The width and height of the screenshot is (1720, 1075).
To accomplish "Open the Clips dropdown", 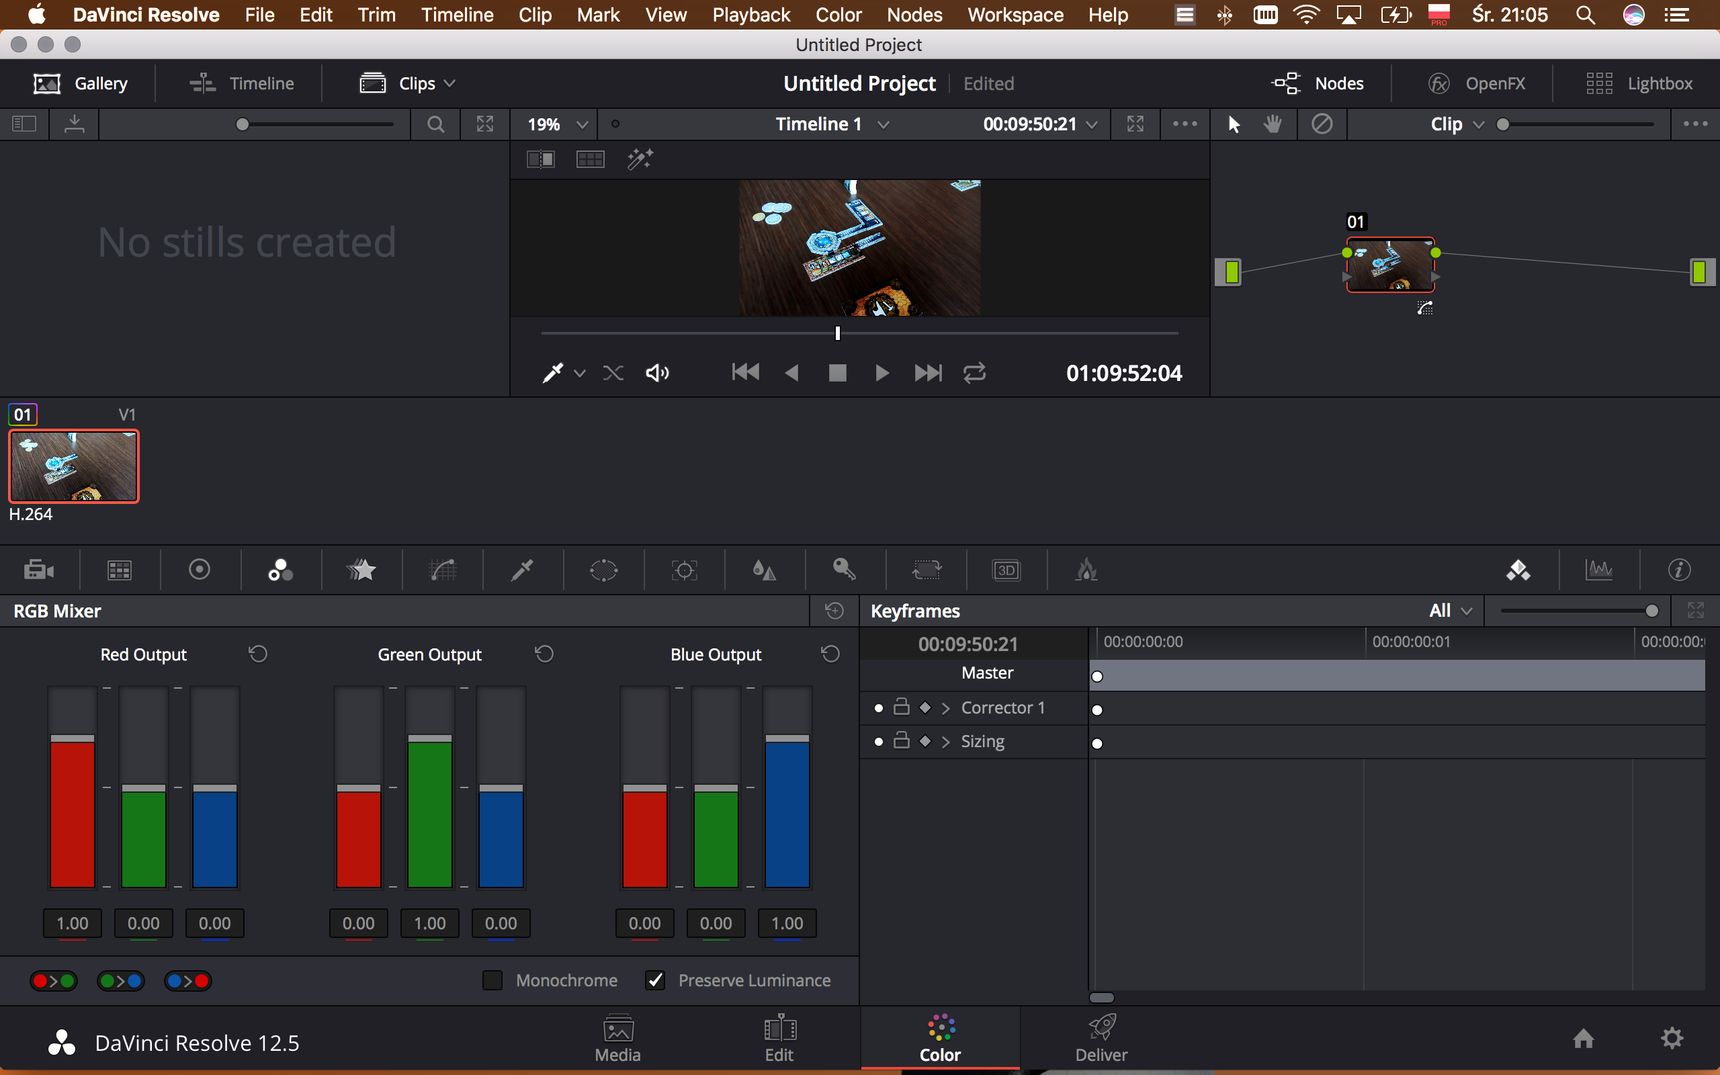I will (408, 83).
